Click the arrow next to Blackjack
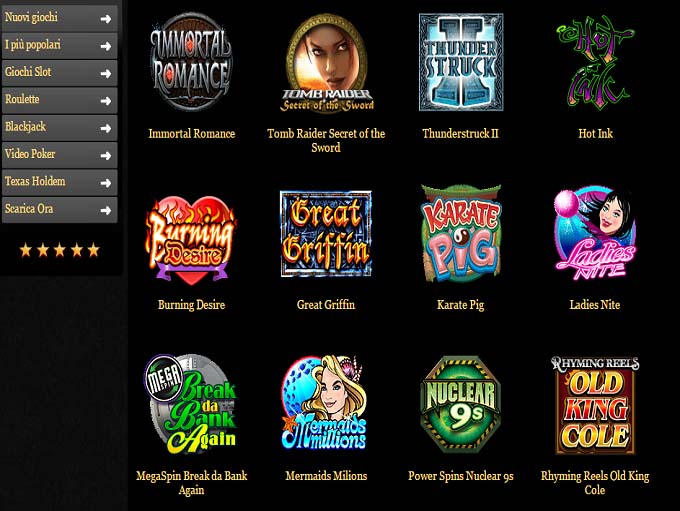680x511 pixels. 105,128
